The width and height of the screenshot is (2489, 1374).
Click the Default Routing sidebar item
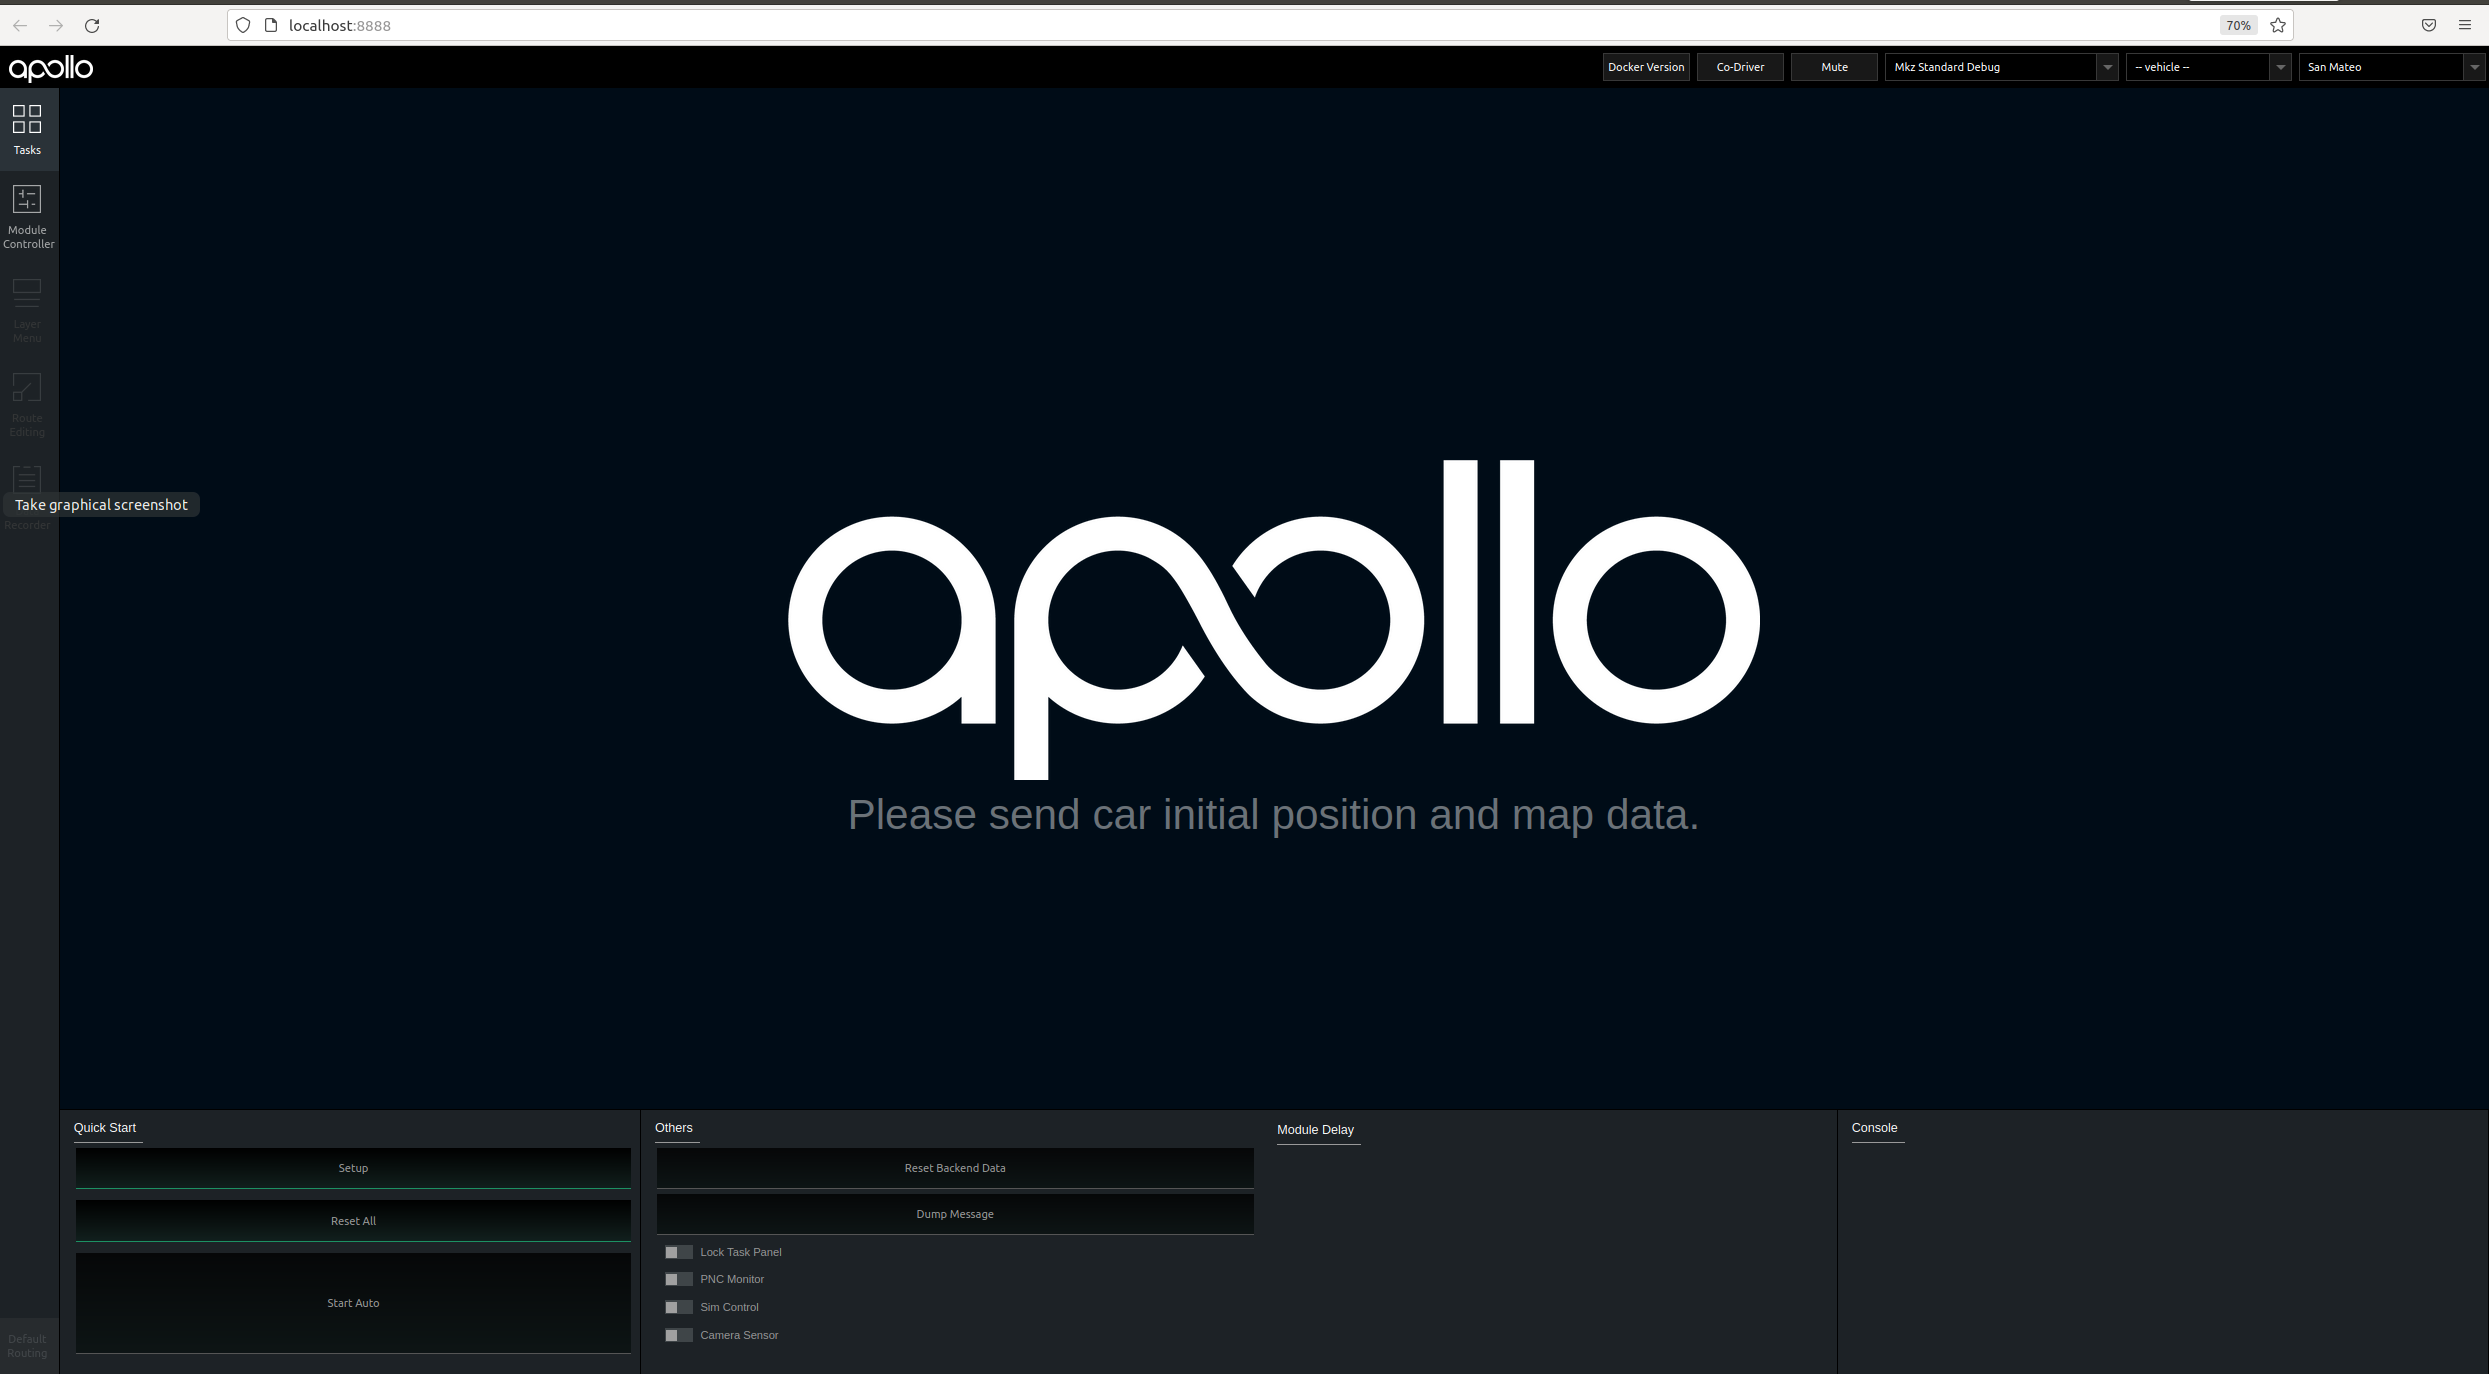tap(27, 1345)
